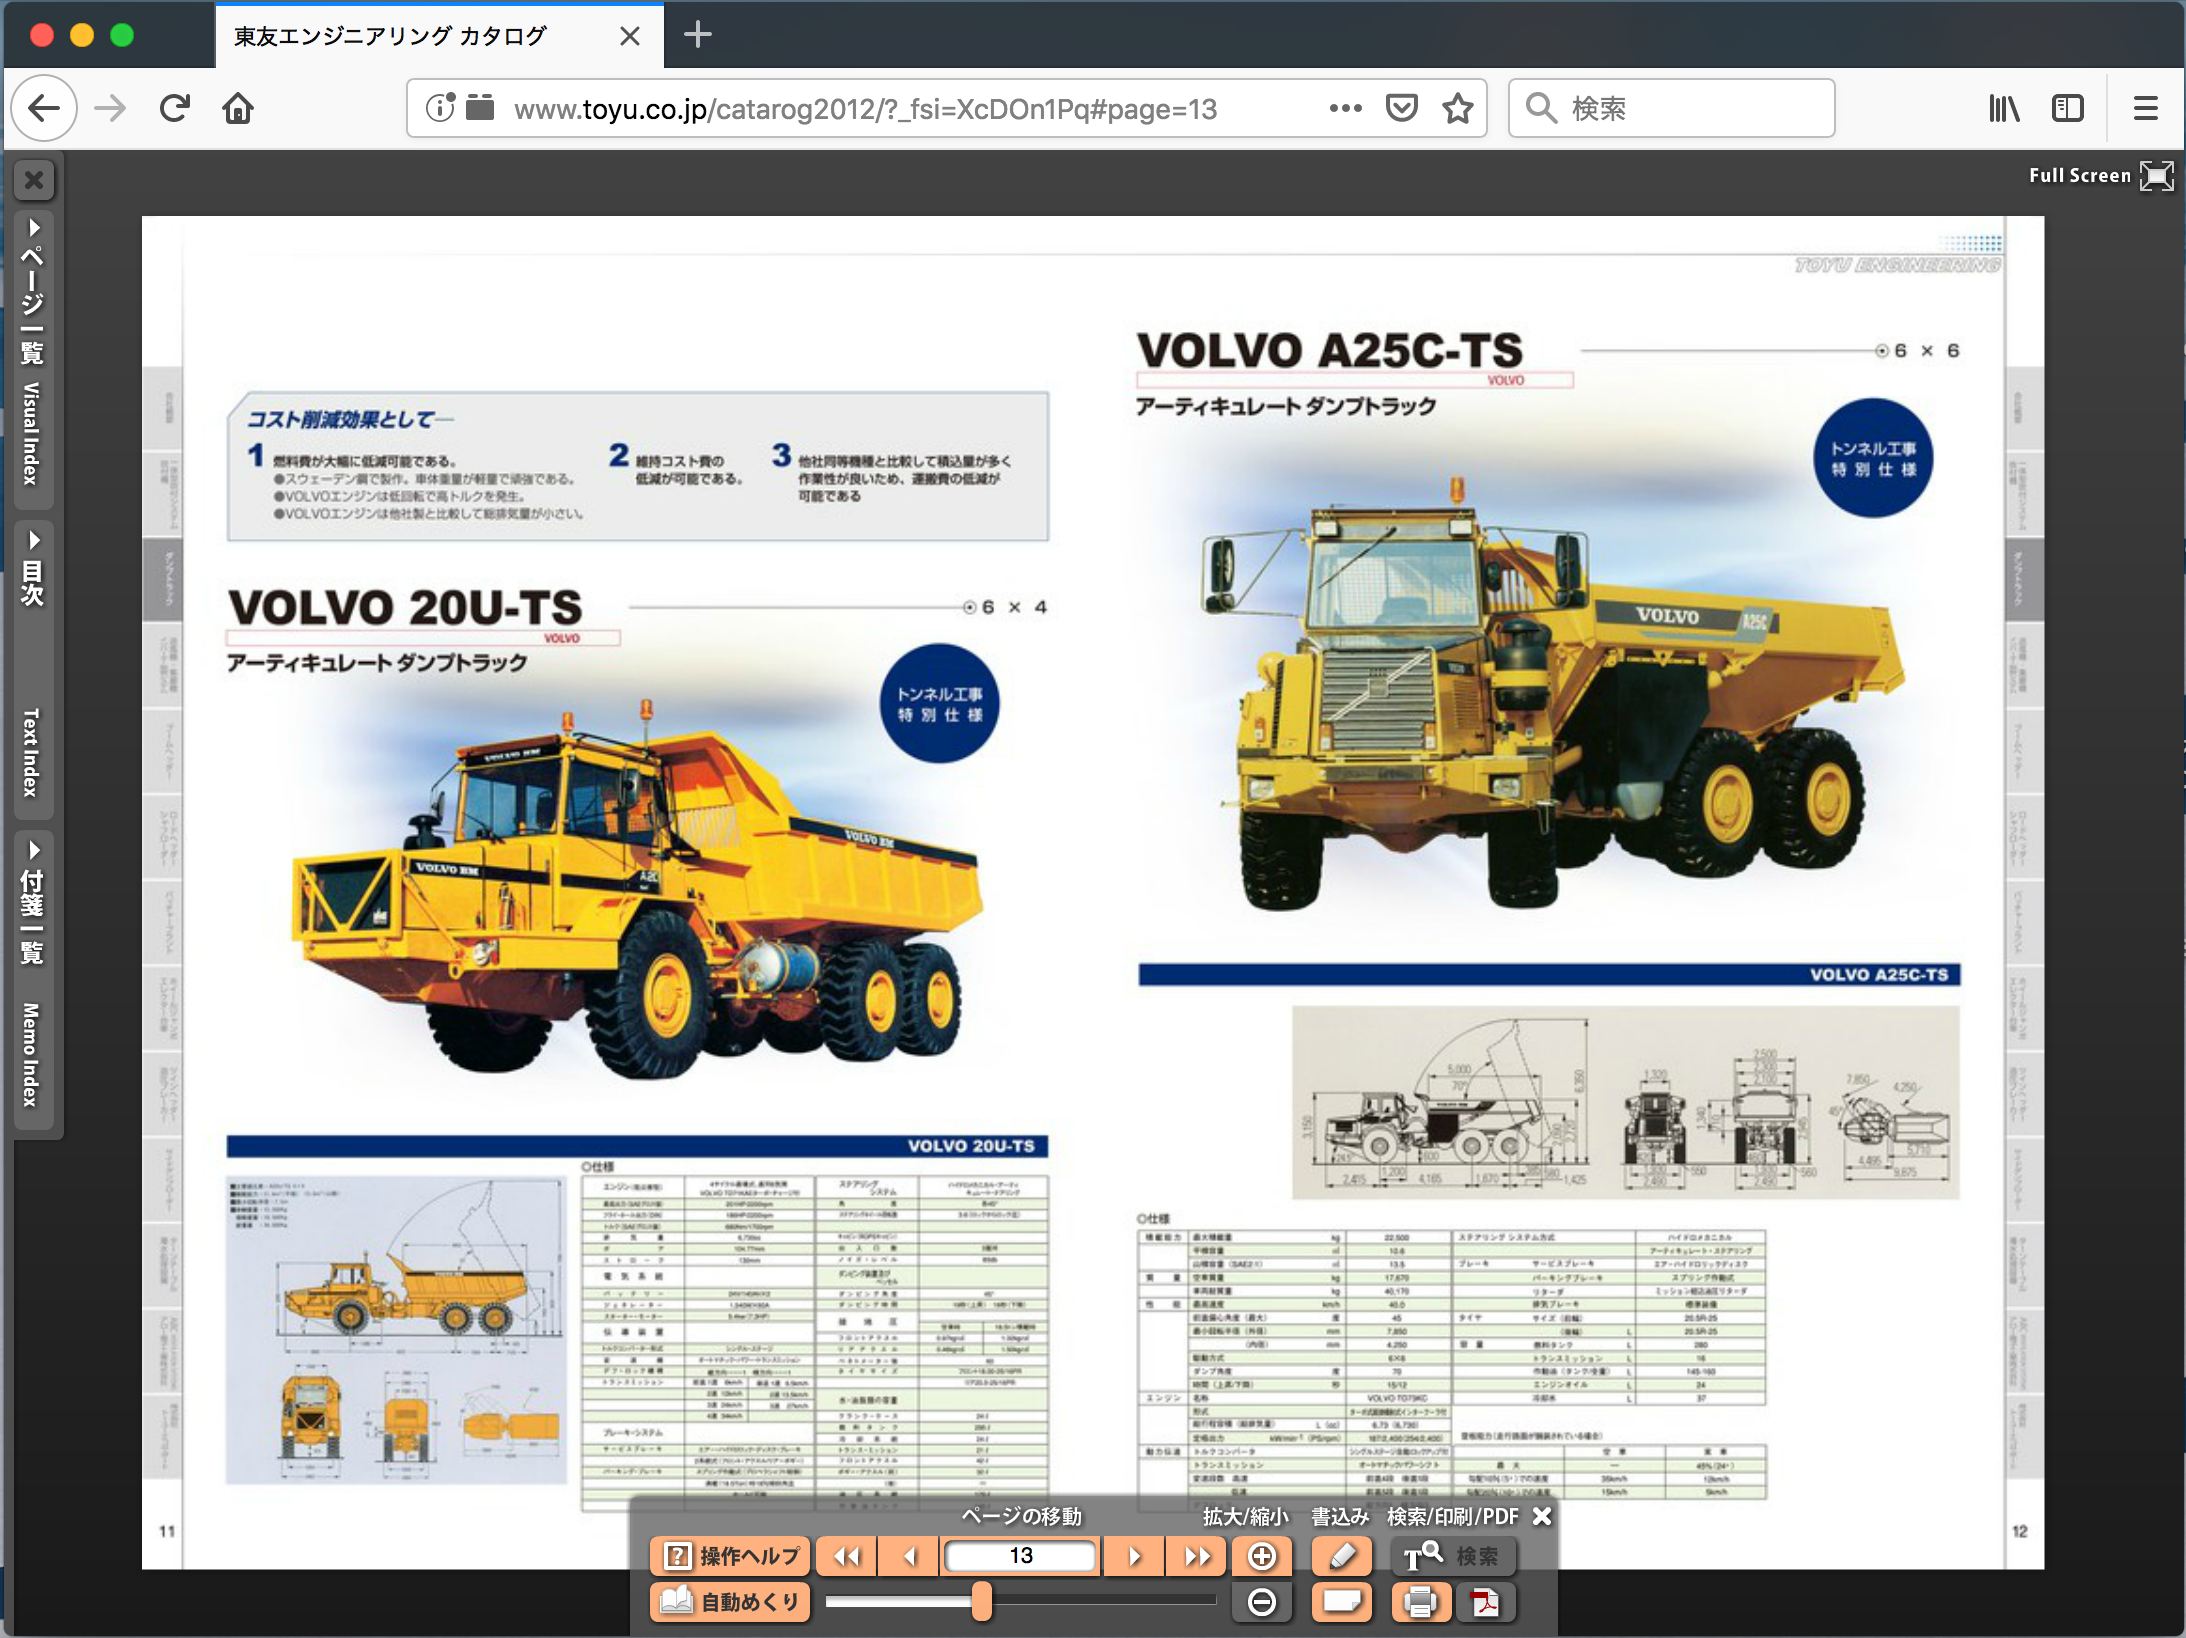This screenshot has height=1638, width=2186.
Task: Go to next catalog page arrow
Action: [1134, 1556]
